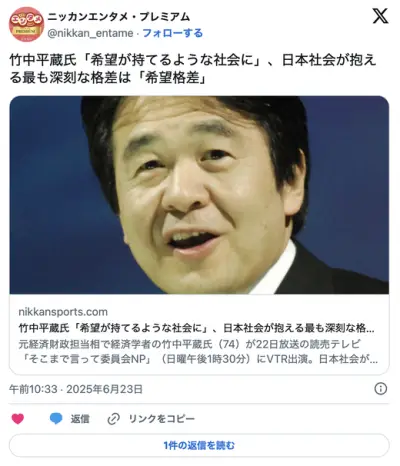Open the X logo icon

380,16
